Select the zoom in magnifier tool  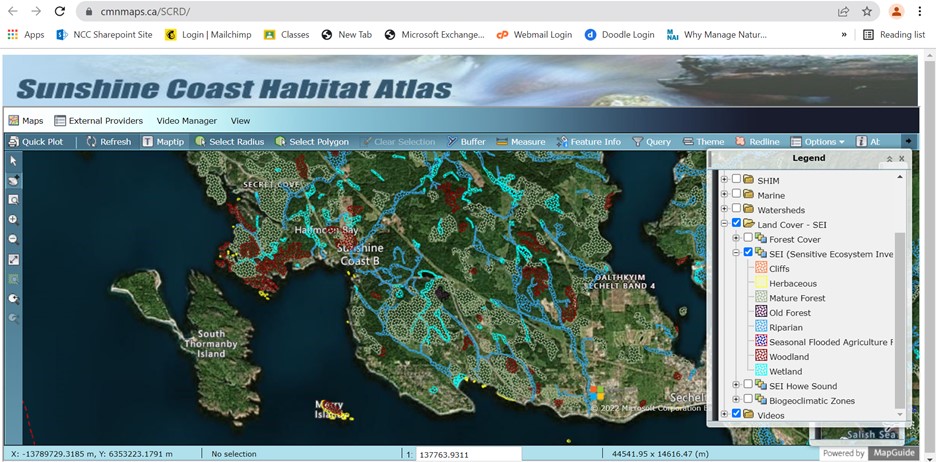(13, 220)
